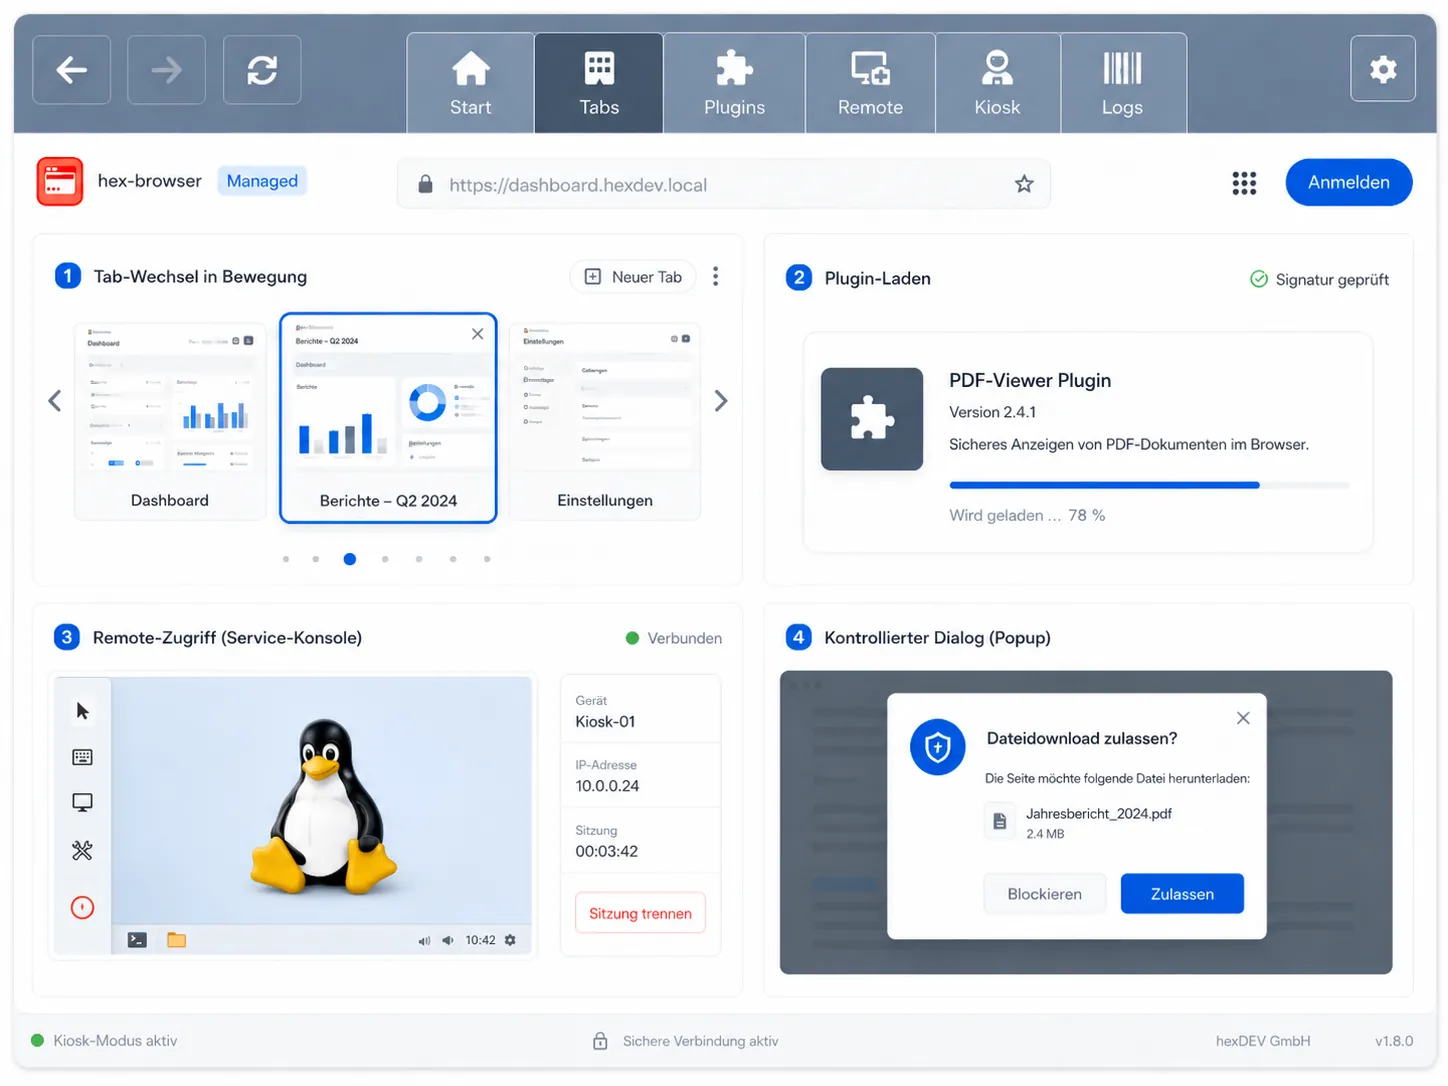Open the tools icon in remote console
Screen dimensions: 1448x1086
82,850
